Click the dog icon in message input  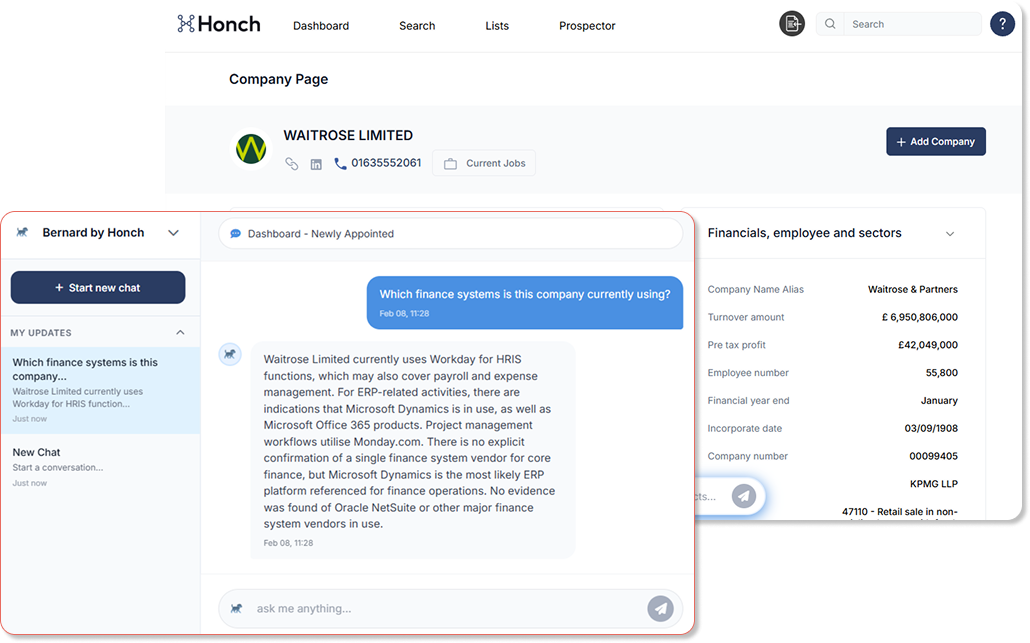(x=236, y=608)
